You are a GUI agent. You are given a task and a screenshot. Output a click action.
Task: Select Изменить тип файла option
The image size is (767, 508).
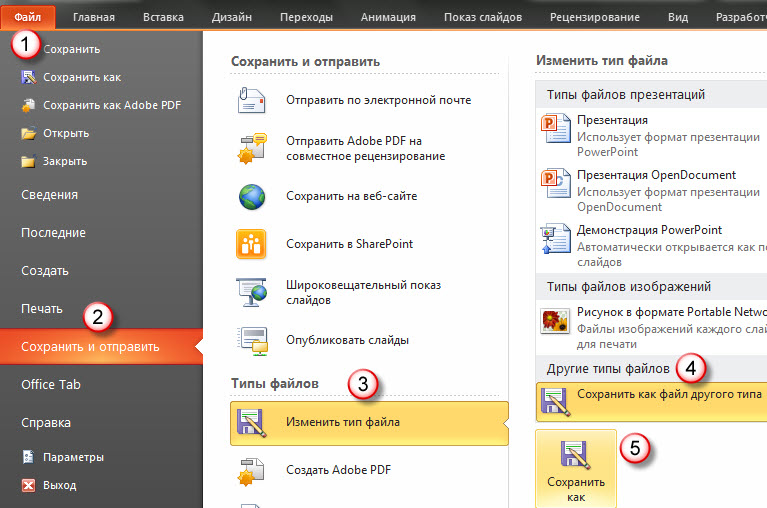(369, 423)
